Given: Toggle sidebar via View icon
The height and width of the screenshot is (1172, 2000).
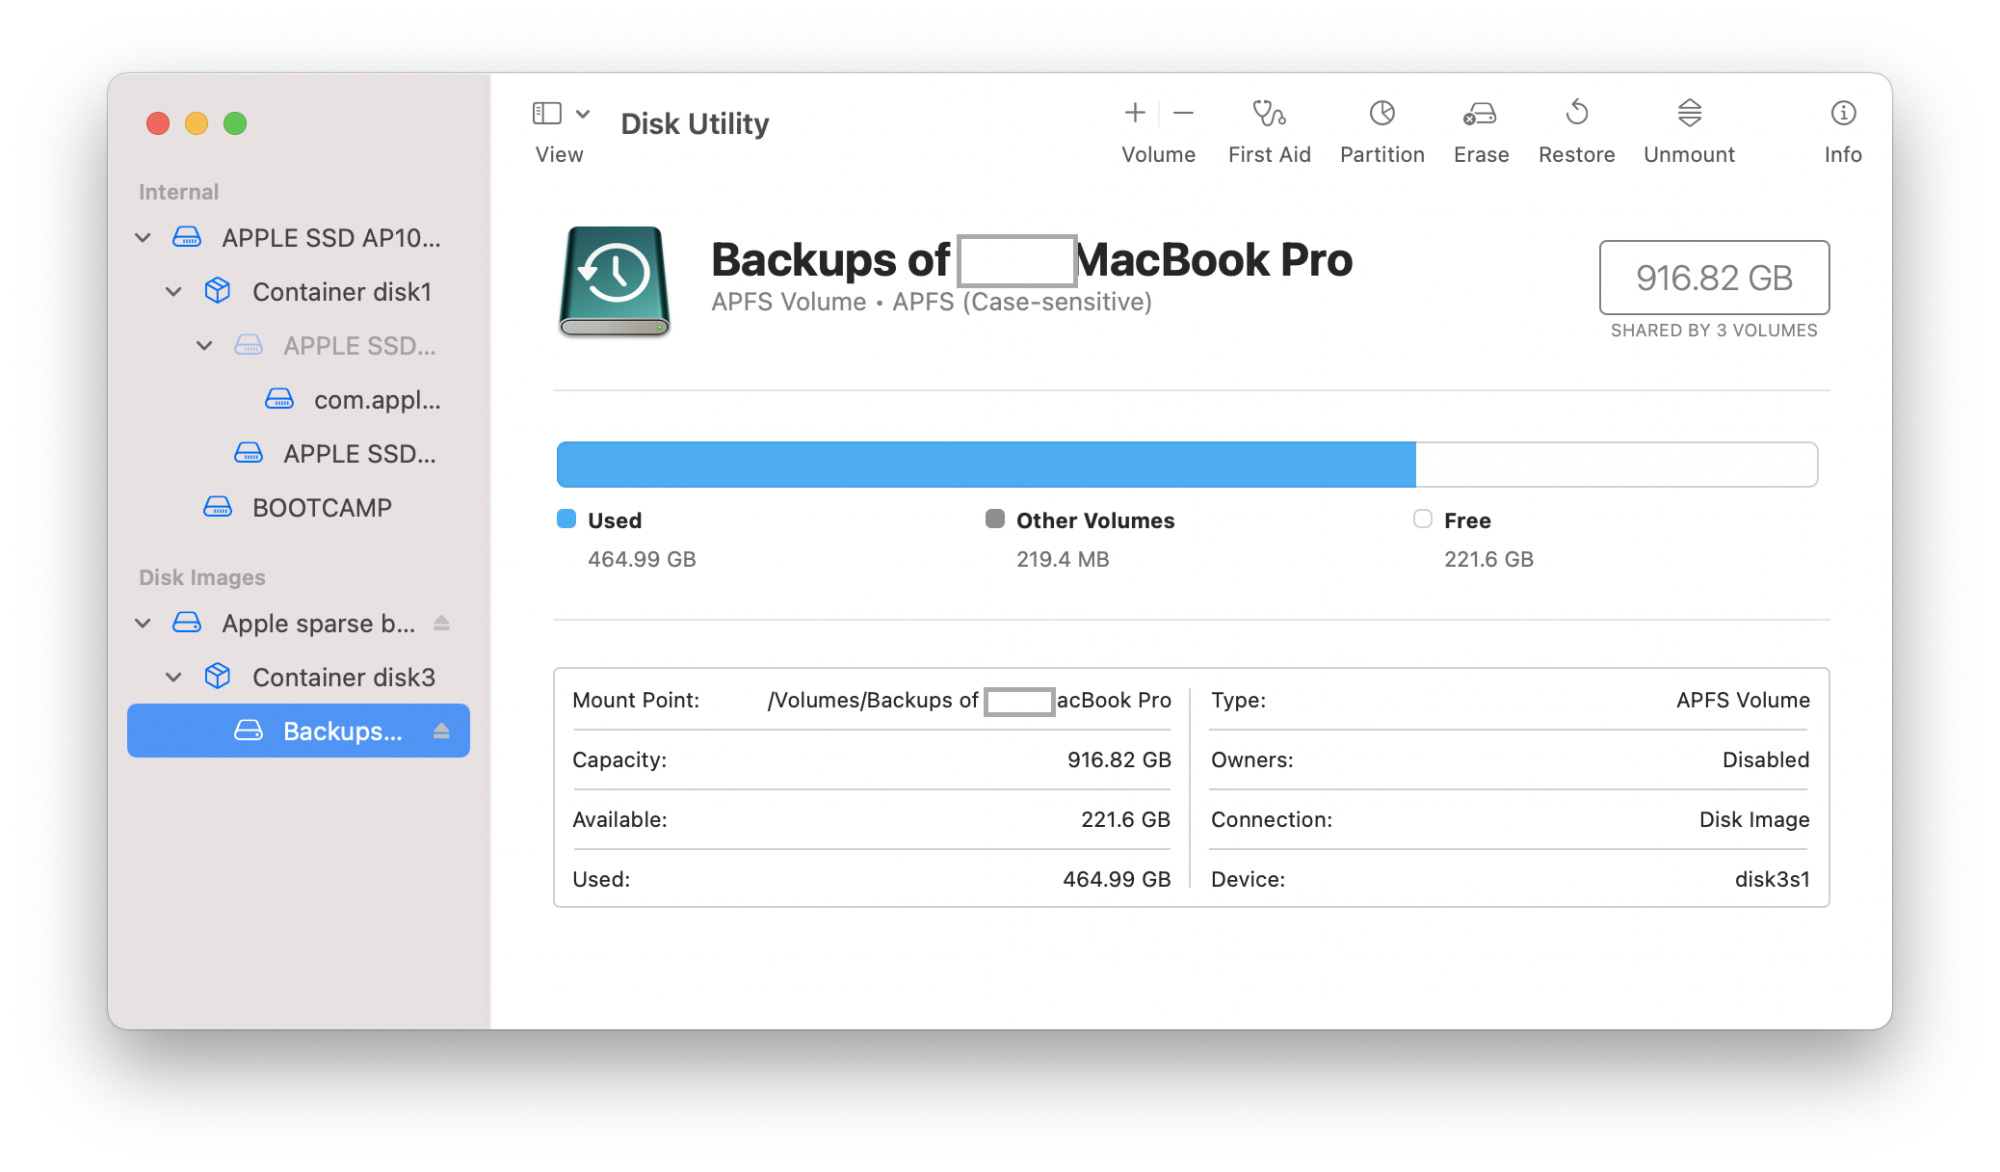Looking at the screenshot, I should coord(547,114).
